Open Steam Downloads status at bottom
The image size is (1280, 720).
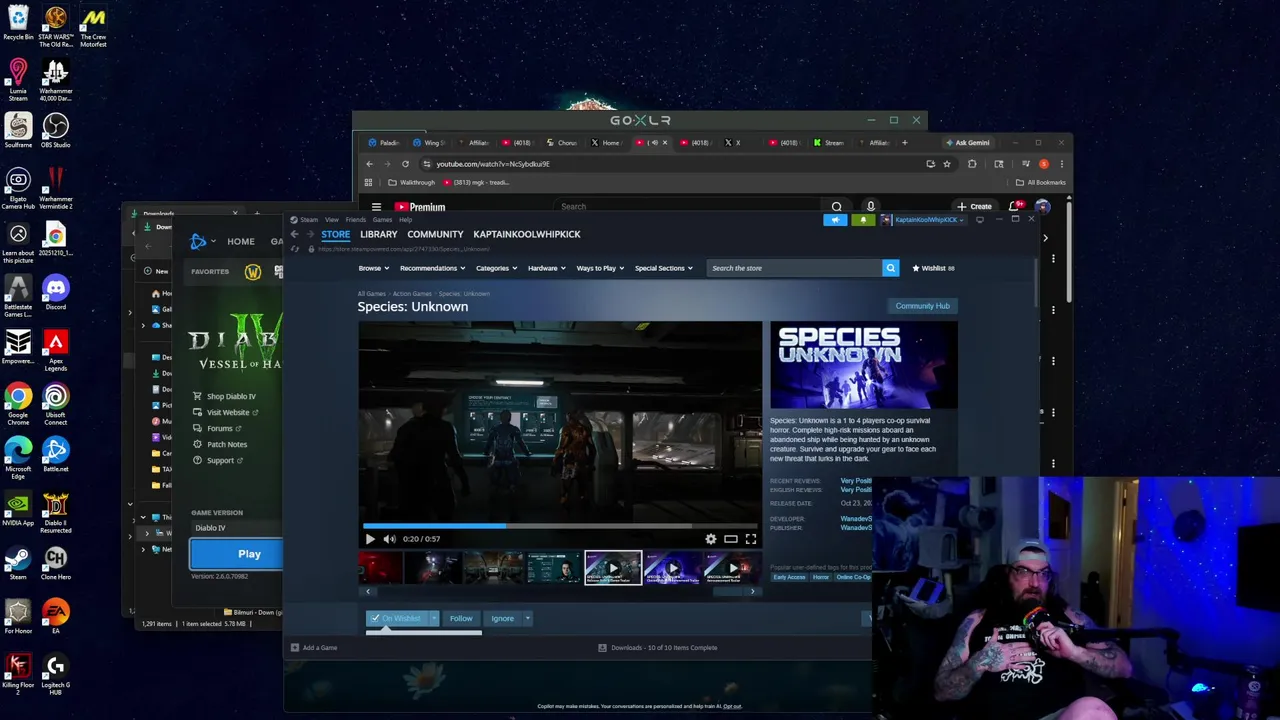[658, 648]
